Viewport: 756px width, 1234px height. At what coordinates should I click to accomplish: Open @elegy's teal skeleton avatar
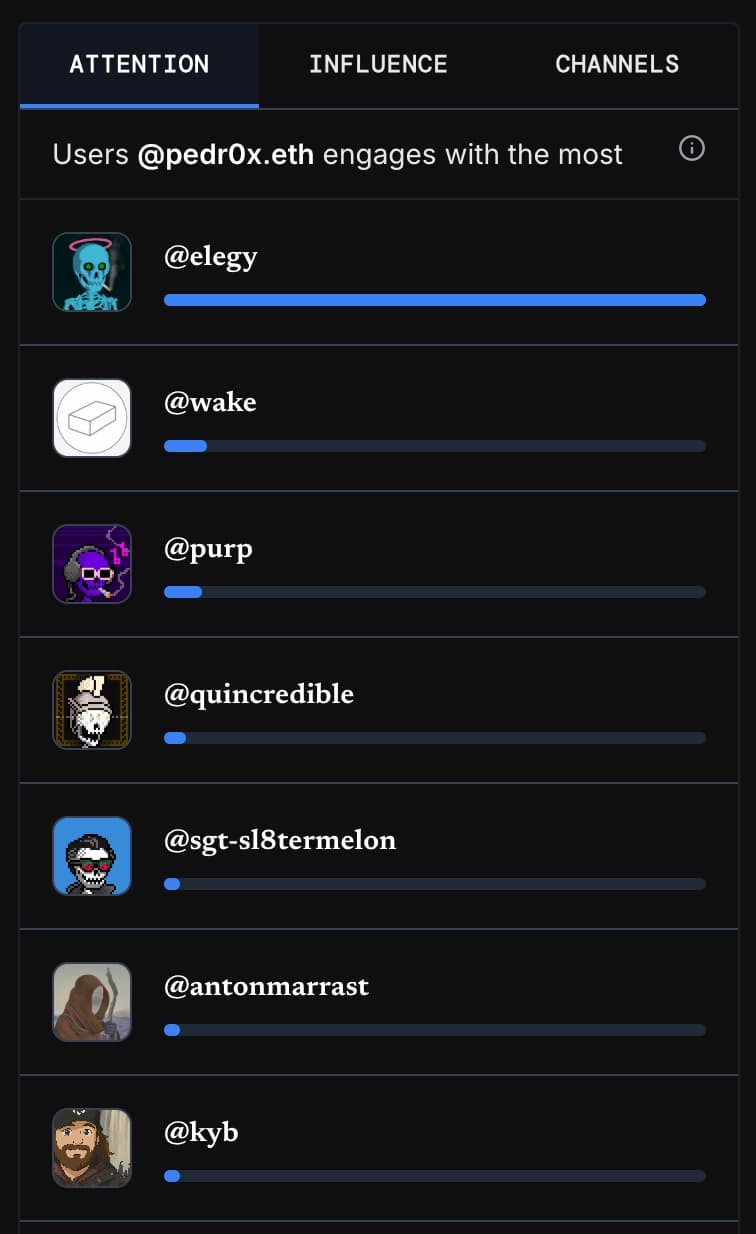coord(92,272)
